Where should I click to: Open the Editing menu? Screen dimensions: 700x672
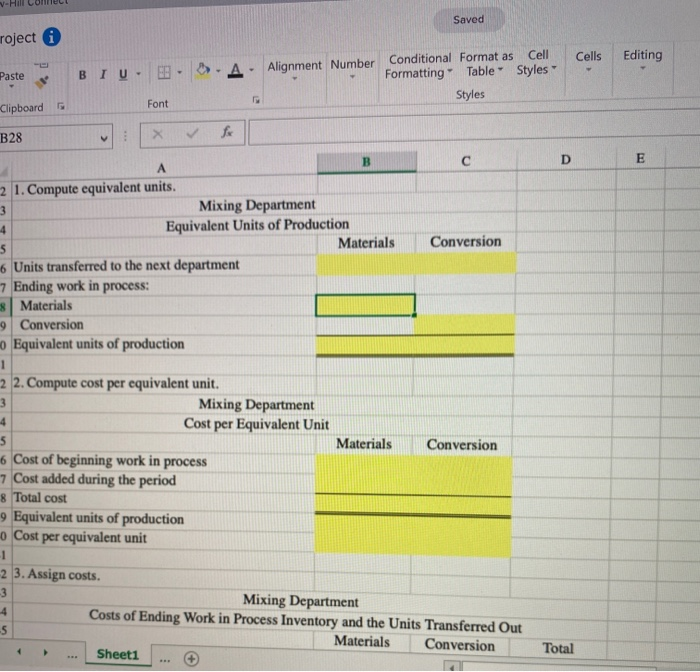(x=642, y=59)
